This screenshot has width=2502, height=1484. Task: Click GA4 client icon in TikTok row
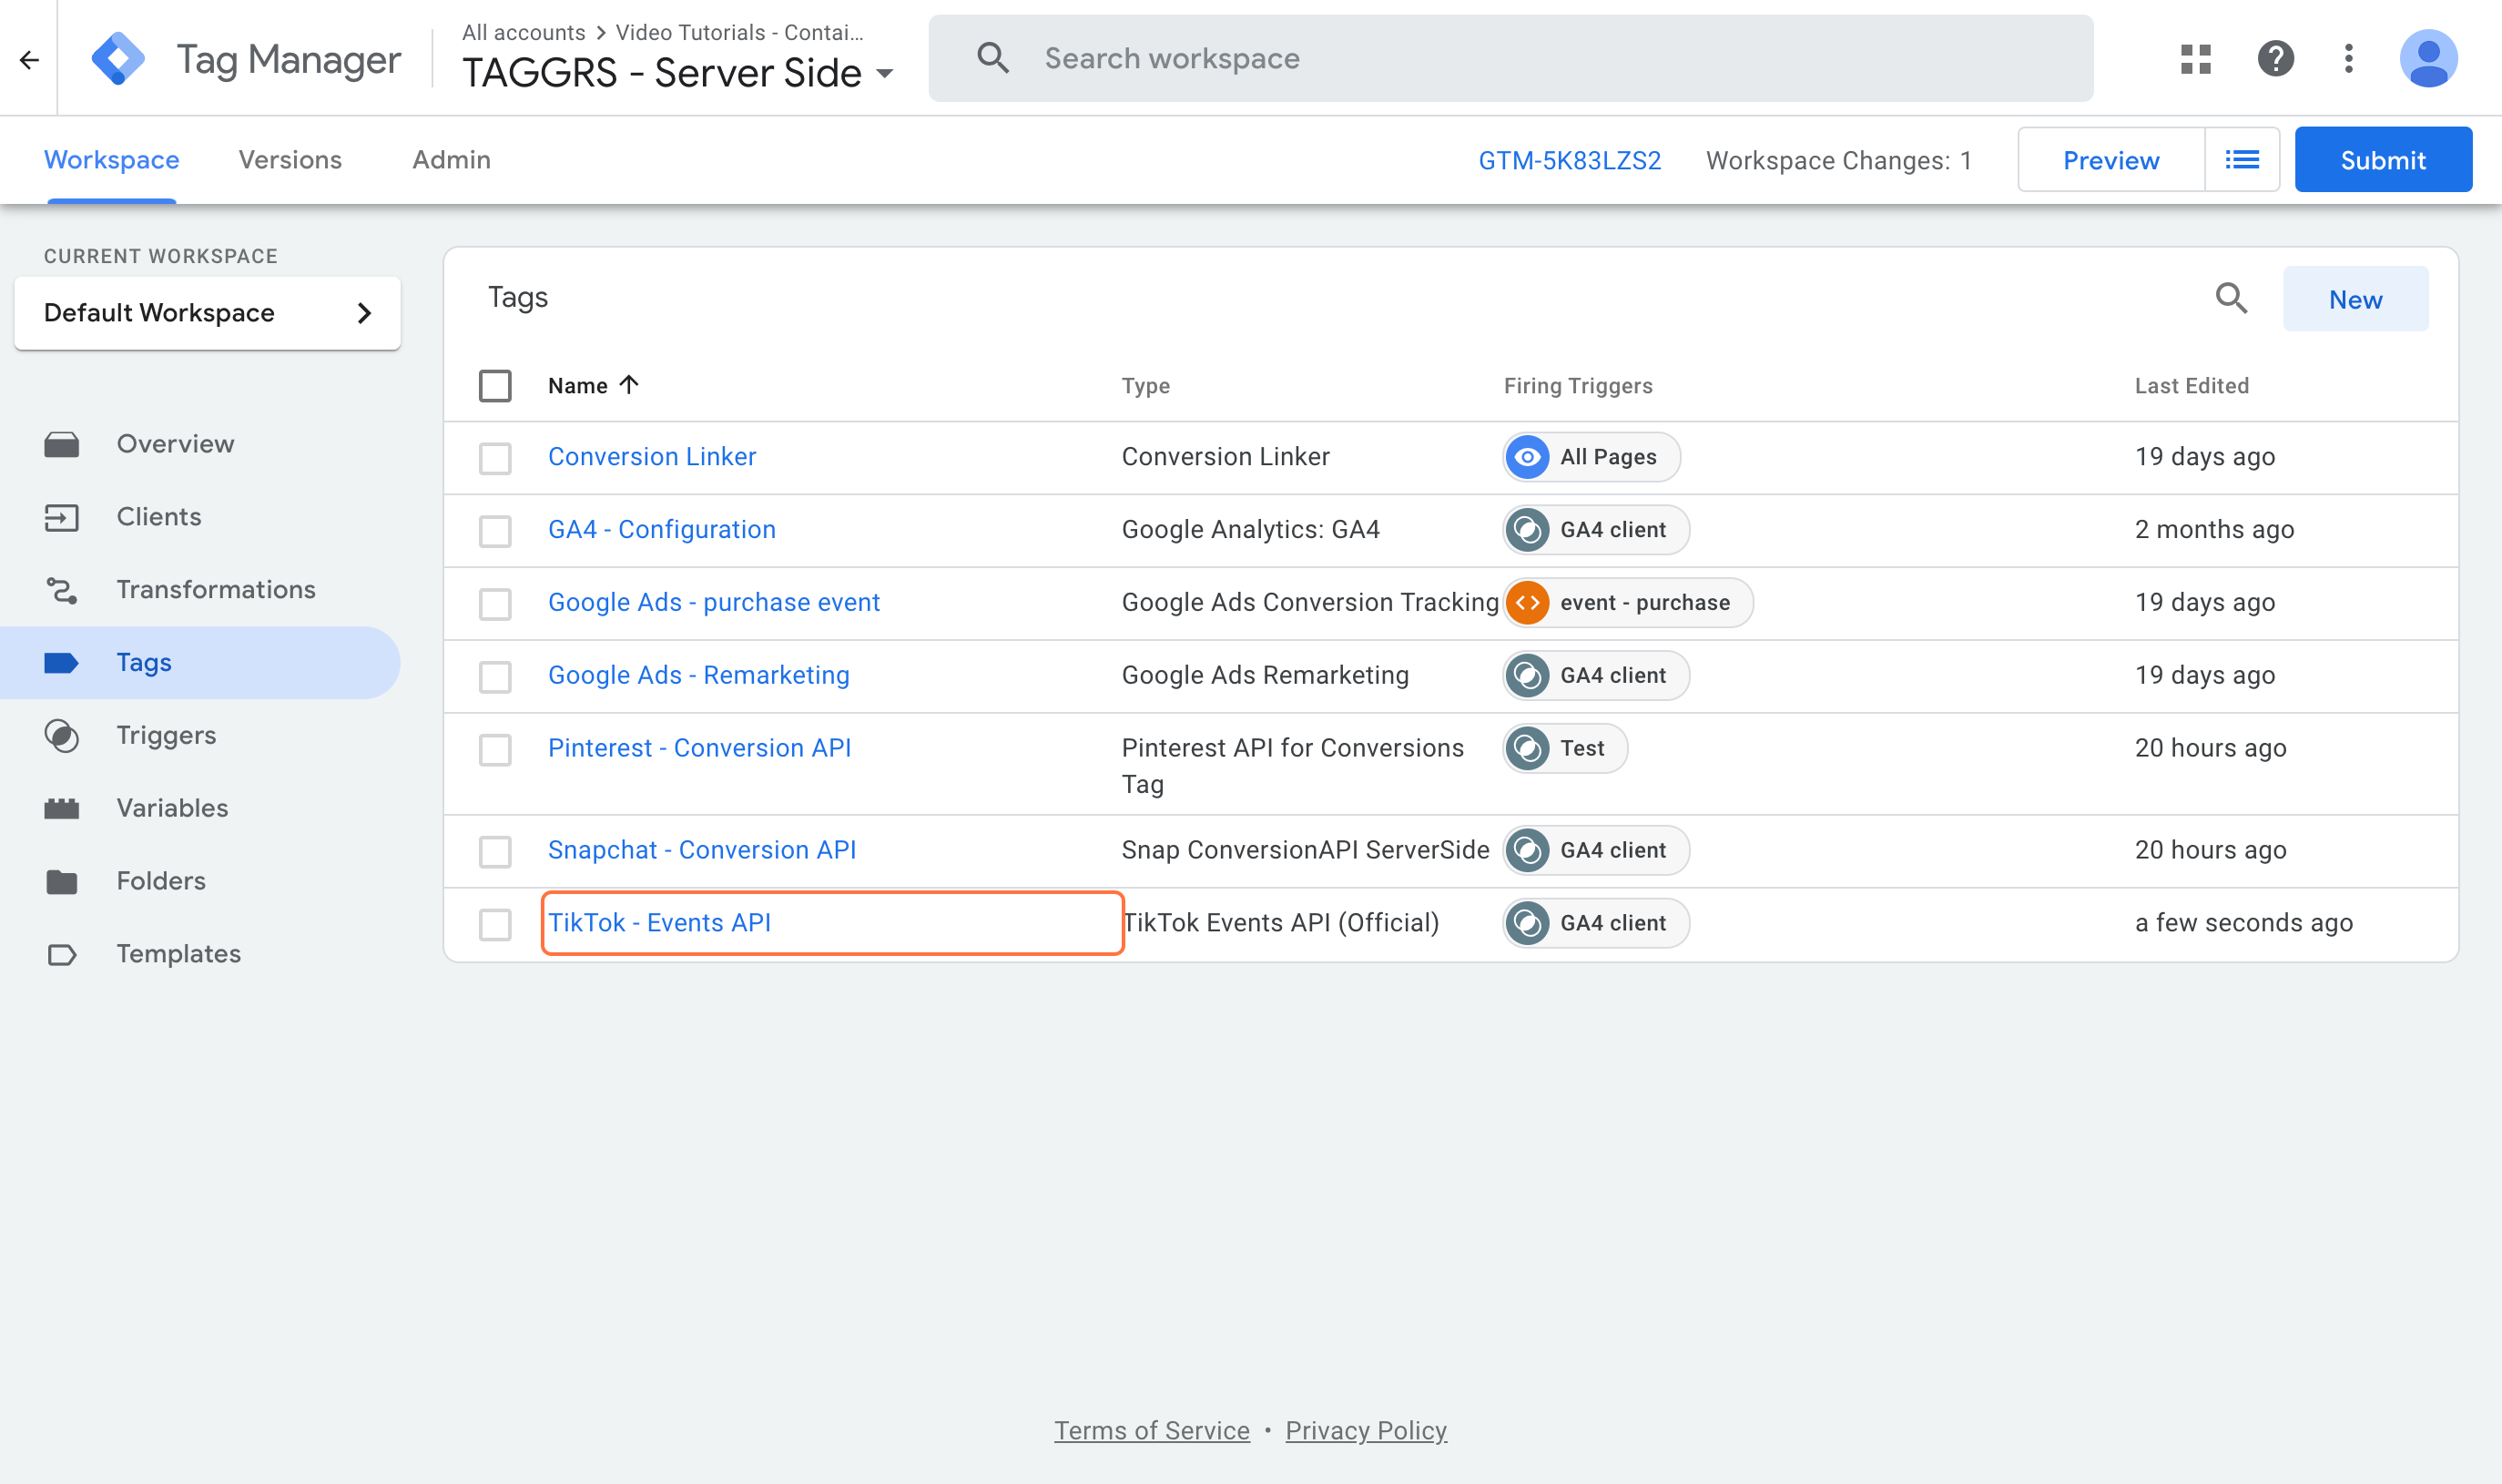[x=1527, y=923]
